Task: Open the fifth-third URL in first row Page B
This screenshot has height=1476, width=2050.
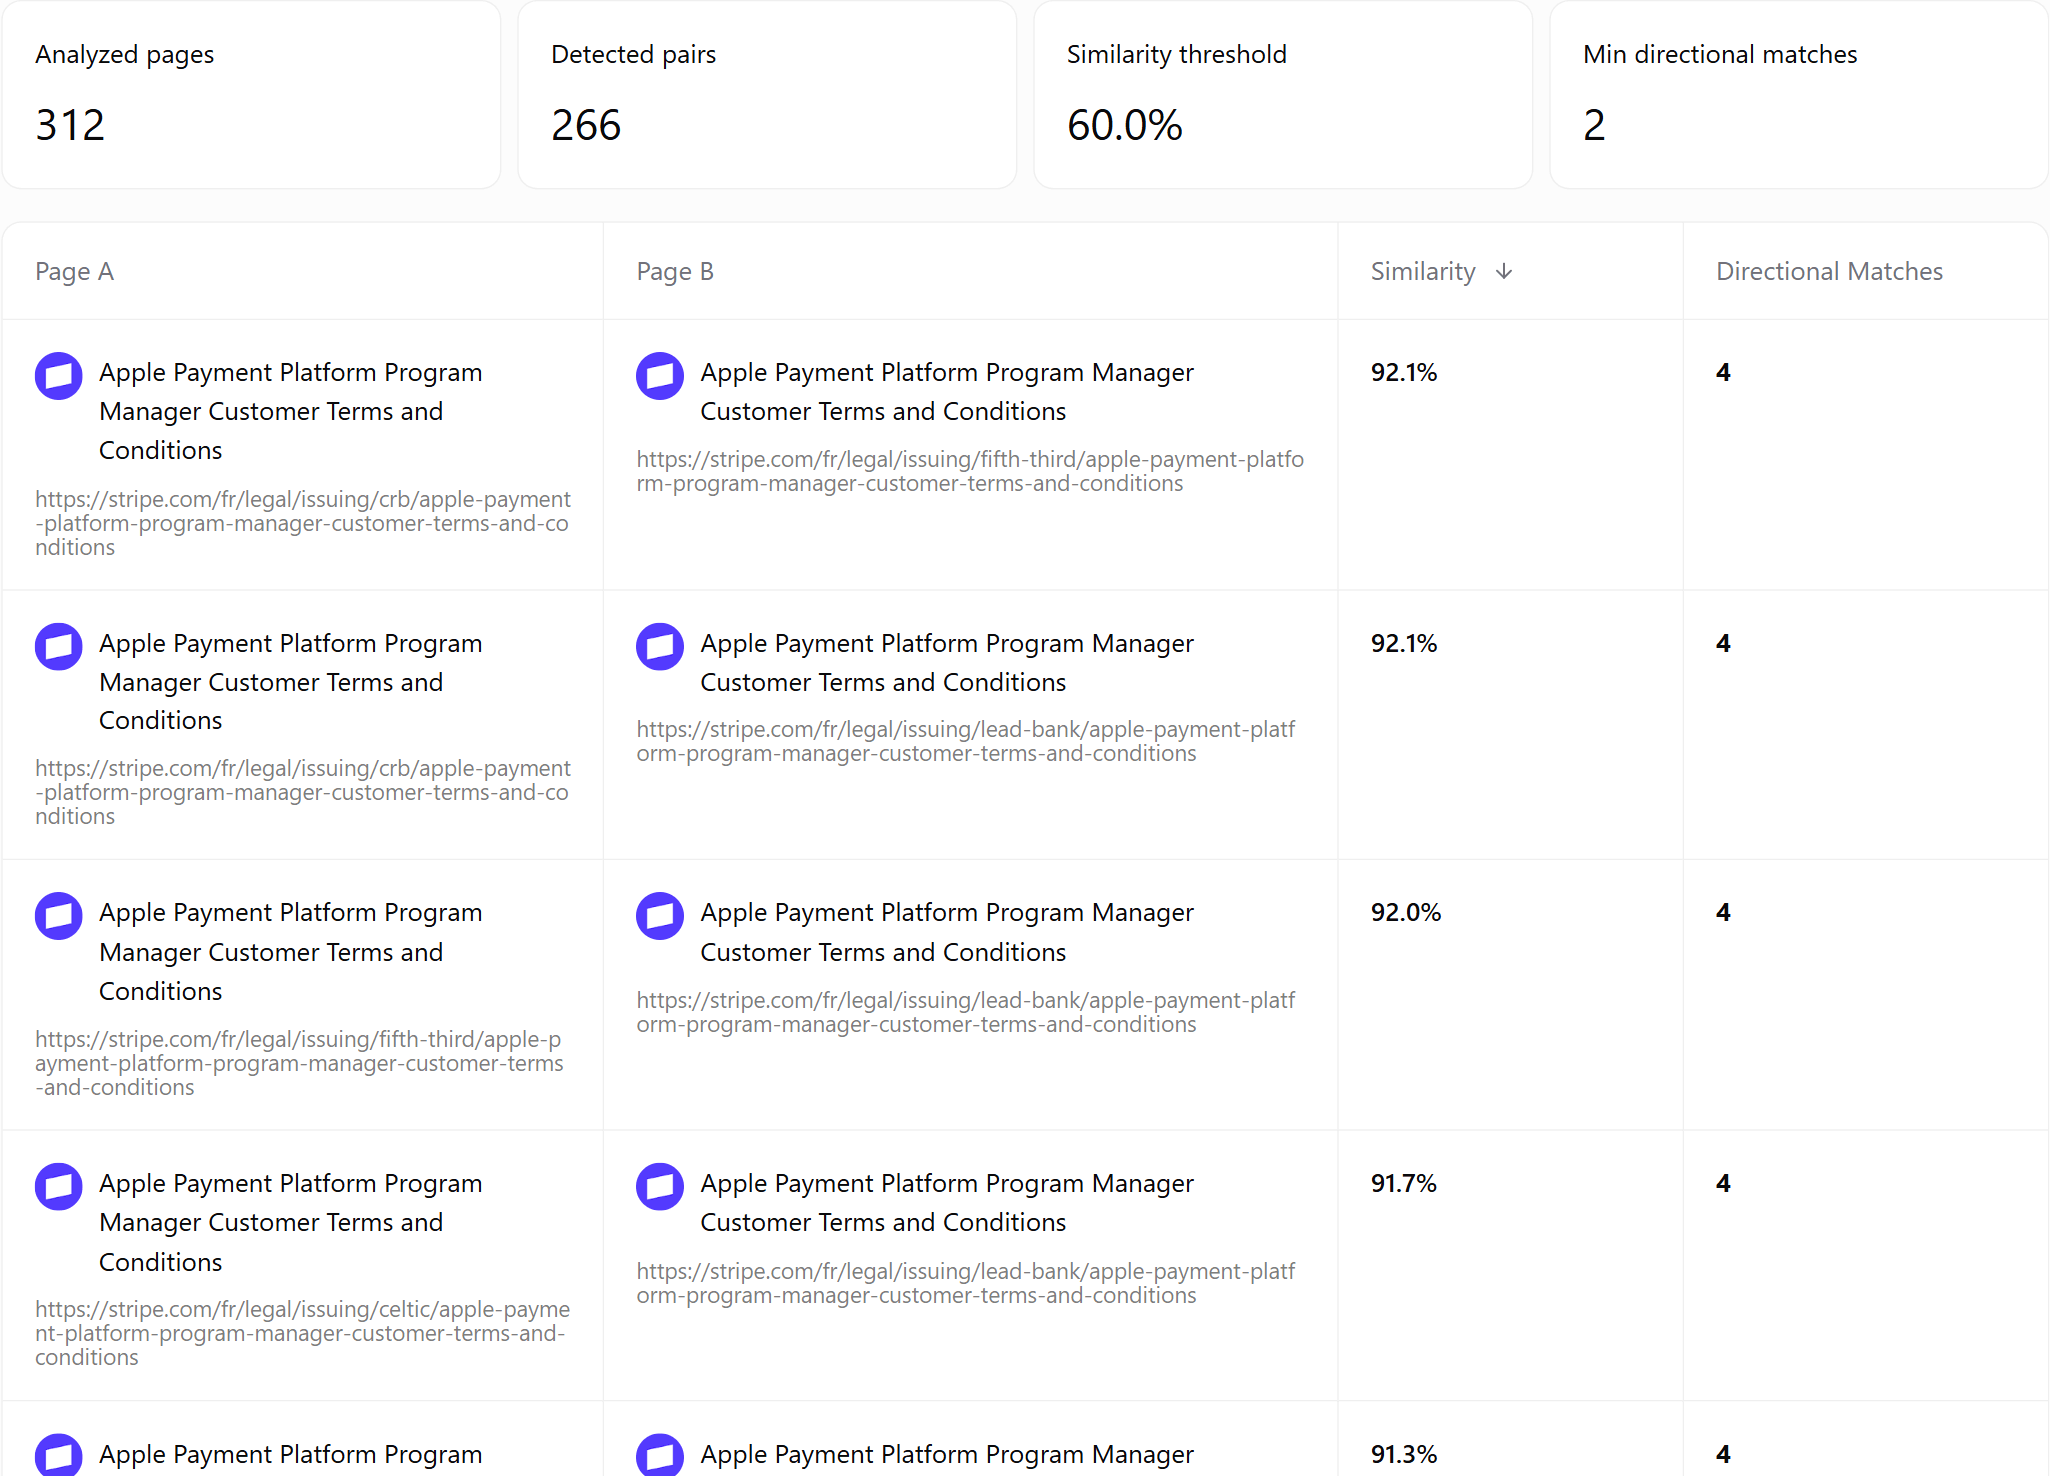Action: click(x=970, y=471)
